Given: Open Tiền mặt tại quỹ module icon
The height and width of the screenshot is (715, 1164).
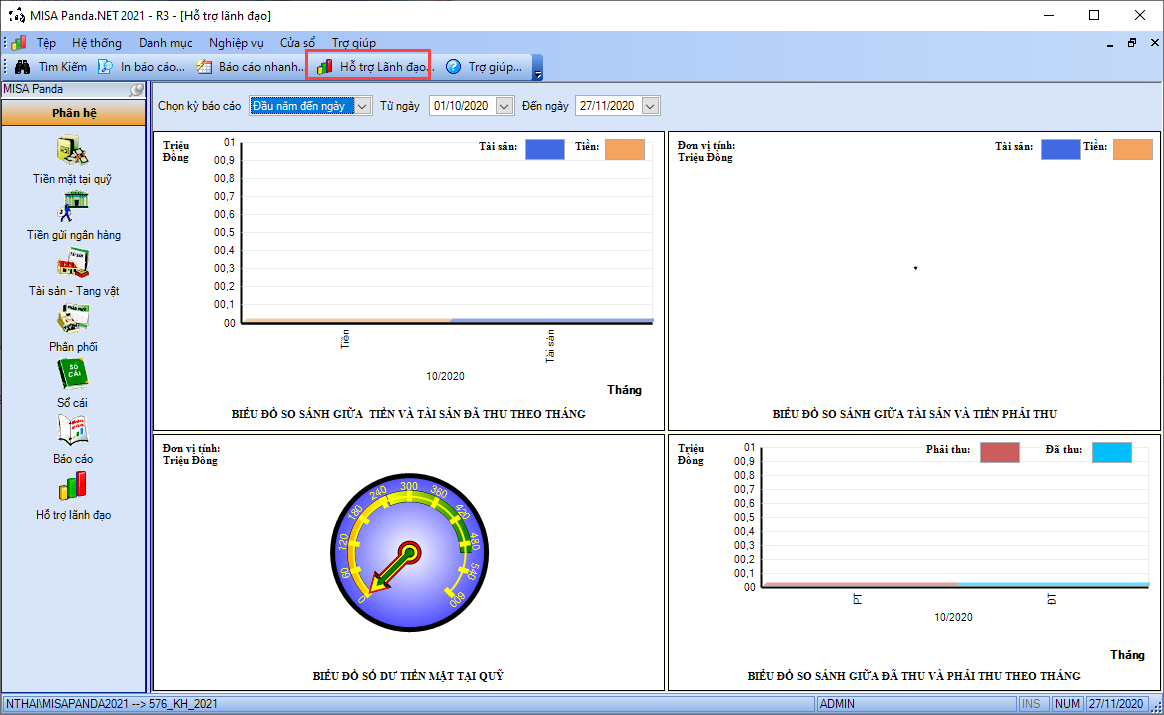Looking at the screenshot, I should (x=73, y=151).
